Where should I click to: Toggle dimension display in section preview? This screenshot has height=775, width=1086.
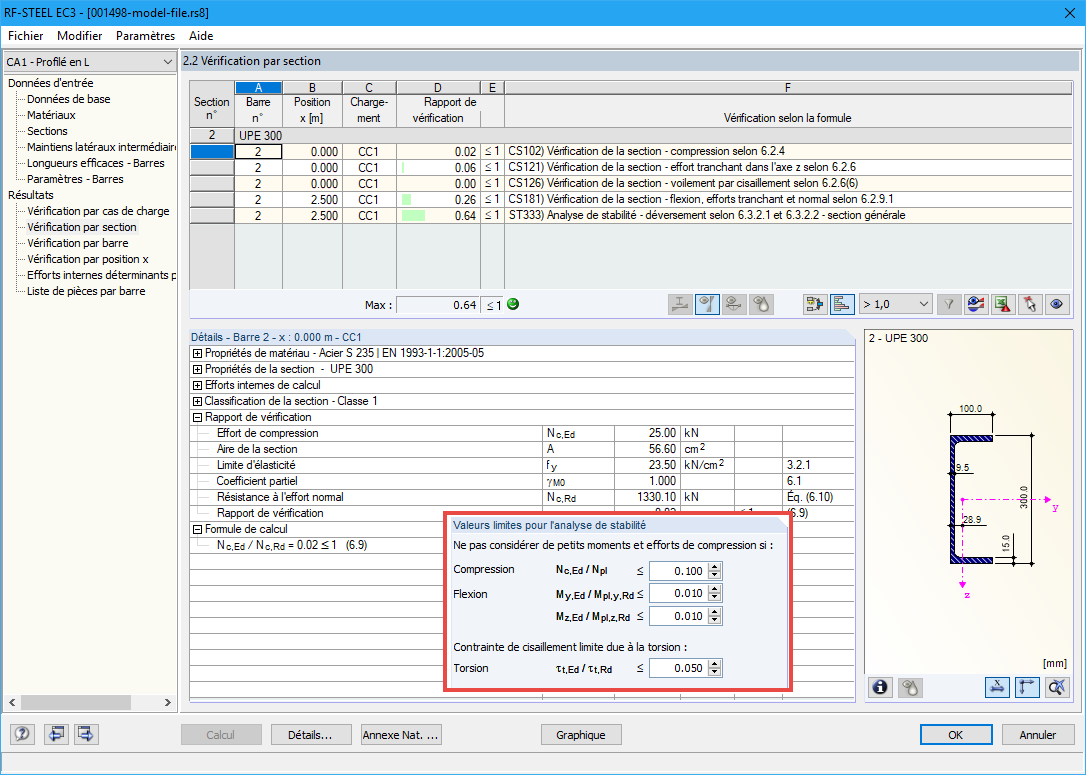coord(997,687)
